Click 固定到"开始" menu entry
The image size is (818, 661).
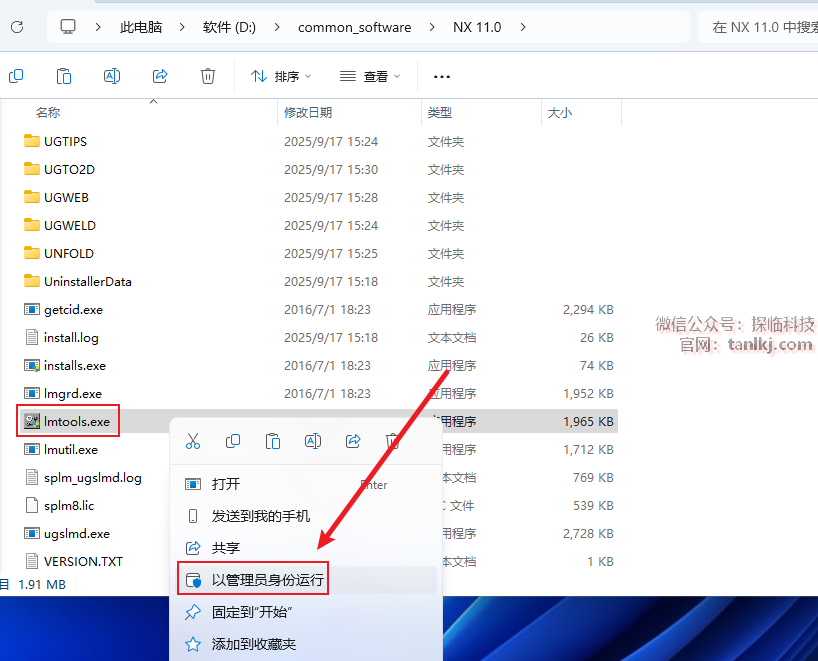click(251, 612)
